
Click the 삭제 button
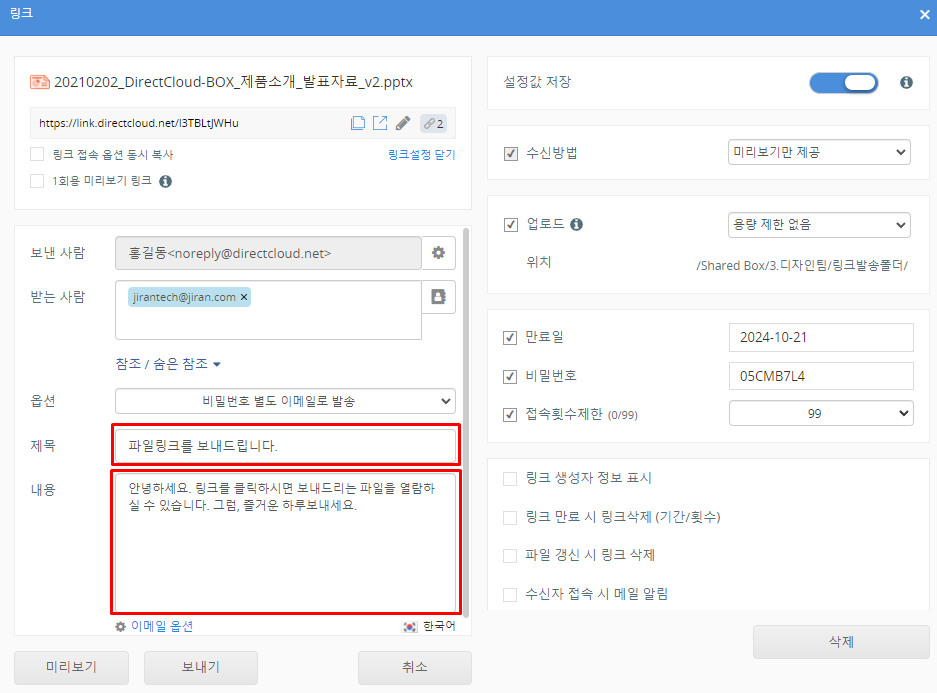click(x=841, y=642)
